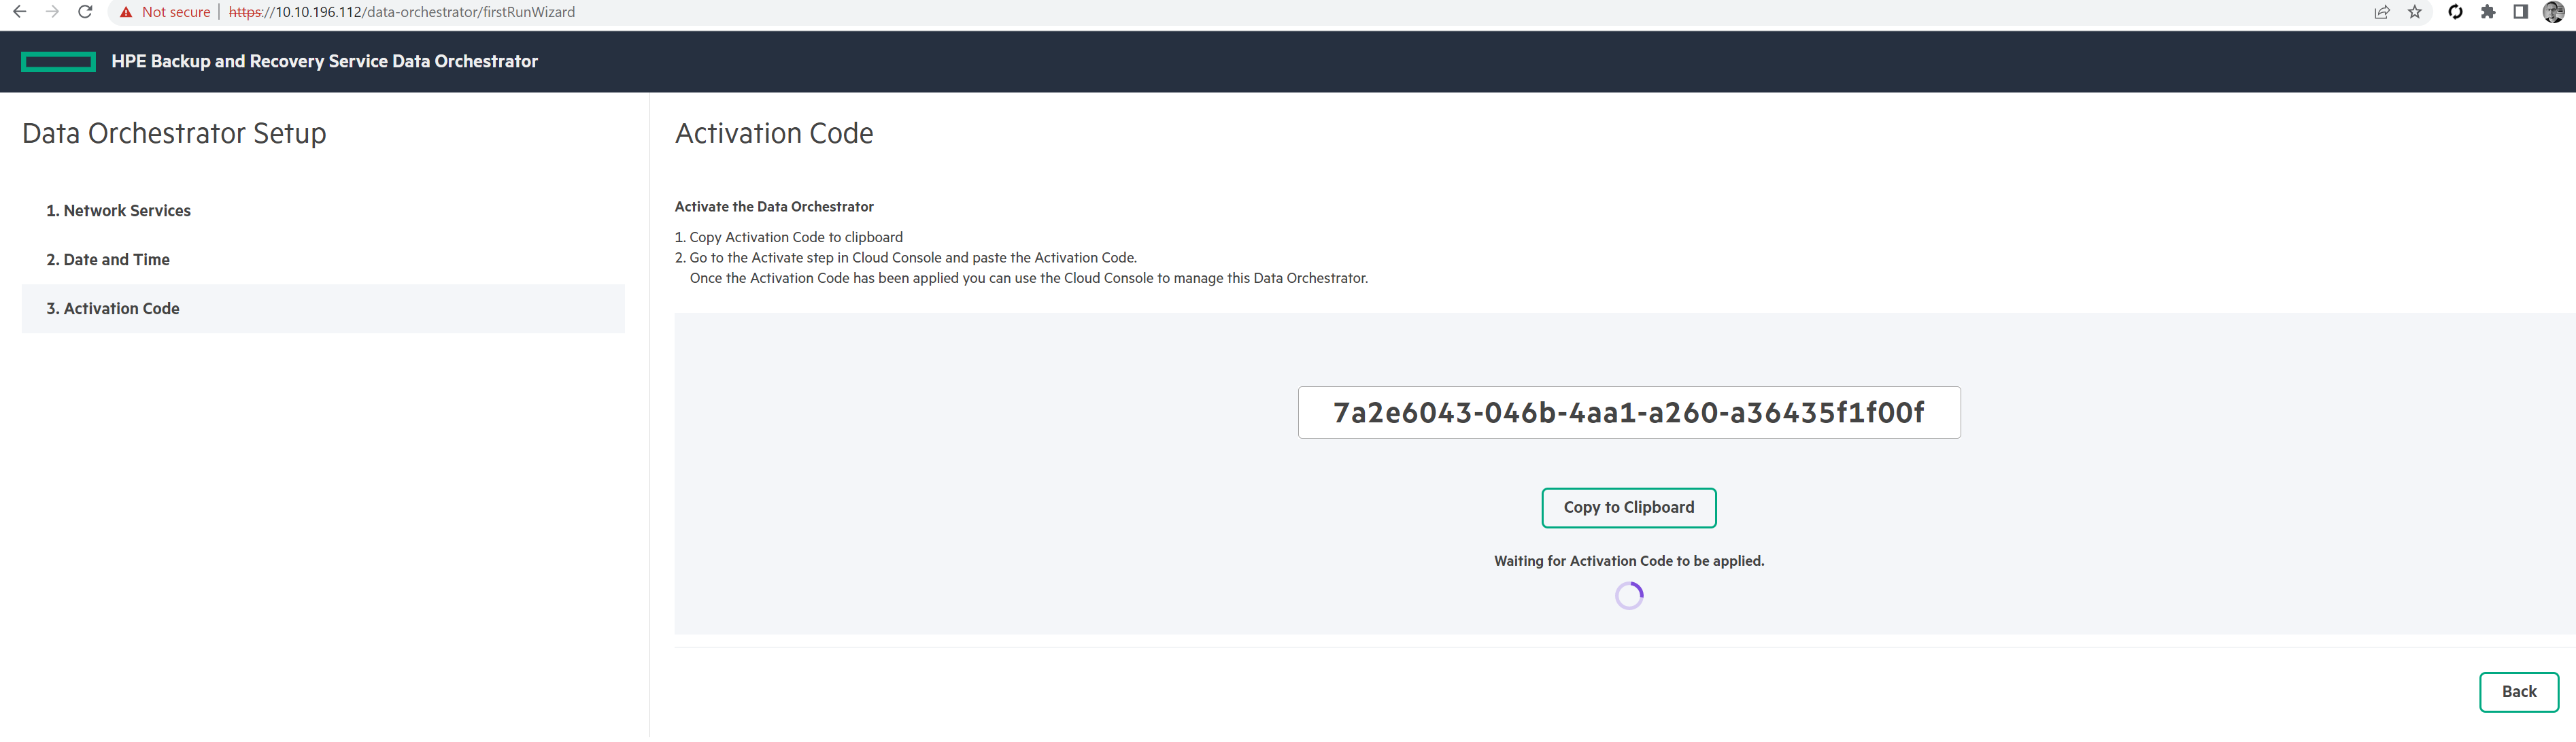This screenshot has height=742, width=2576.
Task: Open the user profile avatar
Action: pyautogui.click(x=2553, y=12)
